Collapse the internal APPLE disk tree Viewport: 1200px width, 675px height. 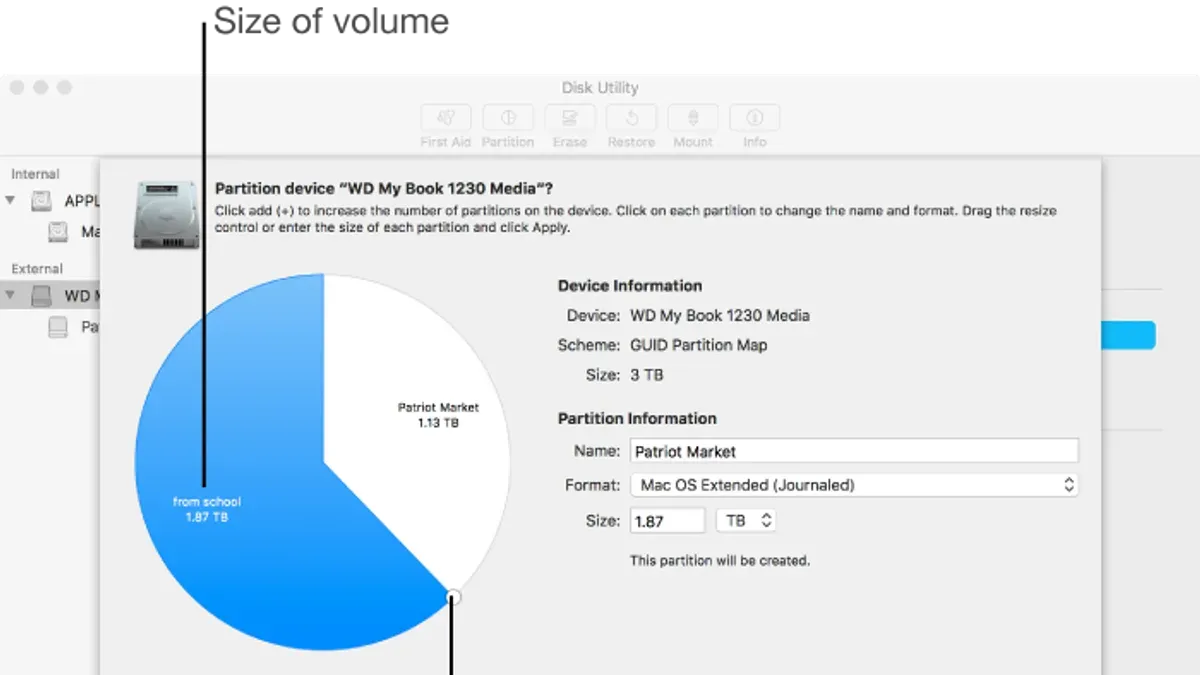[x=11, y=201]
